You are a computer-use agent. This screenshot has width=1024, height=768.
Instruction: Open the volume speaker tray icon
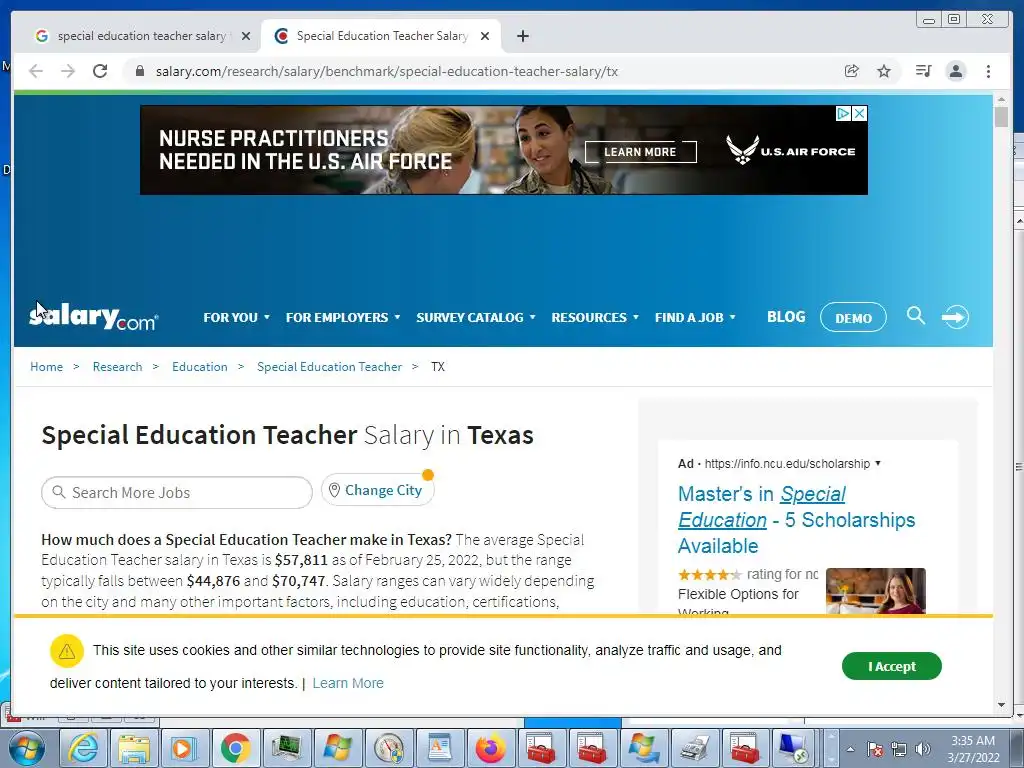[x=923, y=749]
